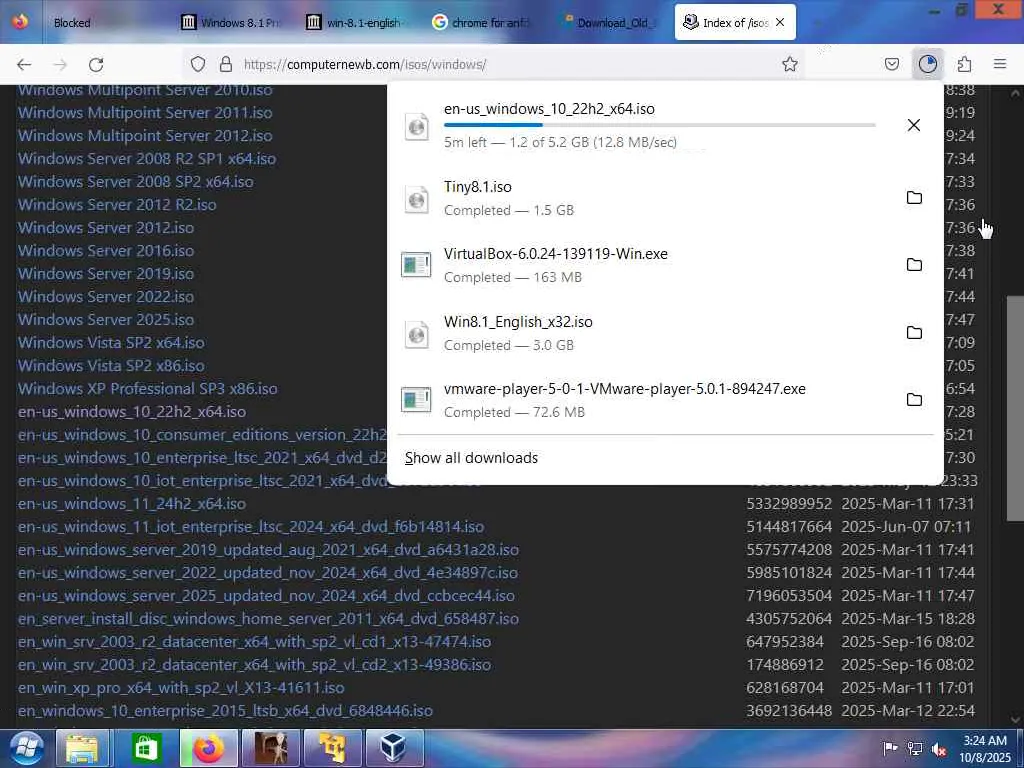Download en-us_windows_11_iot_enterprise_ltsc_2024 iso
This screenshot has width=1024, height=768.
(x=251, y=526)
